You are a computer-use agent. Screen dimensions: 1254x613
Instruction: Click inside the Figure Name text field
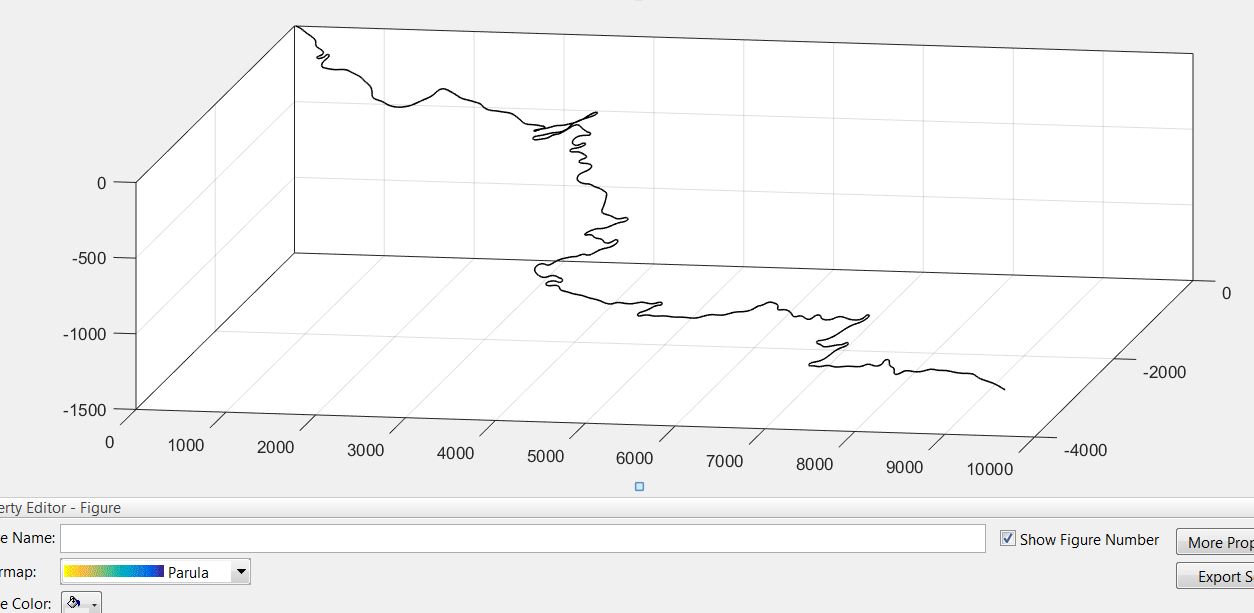pos(522,539)
